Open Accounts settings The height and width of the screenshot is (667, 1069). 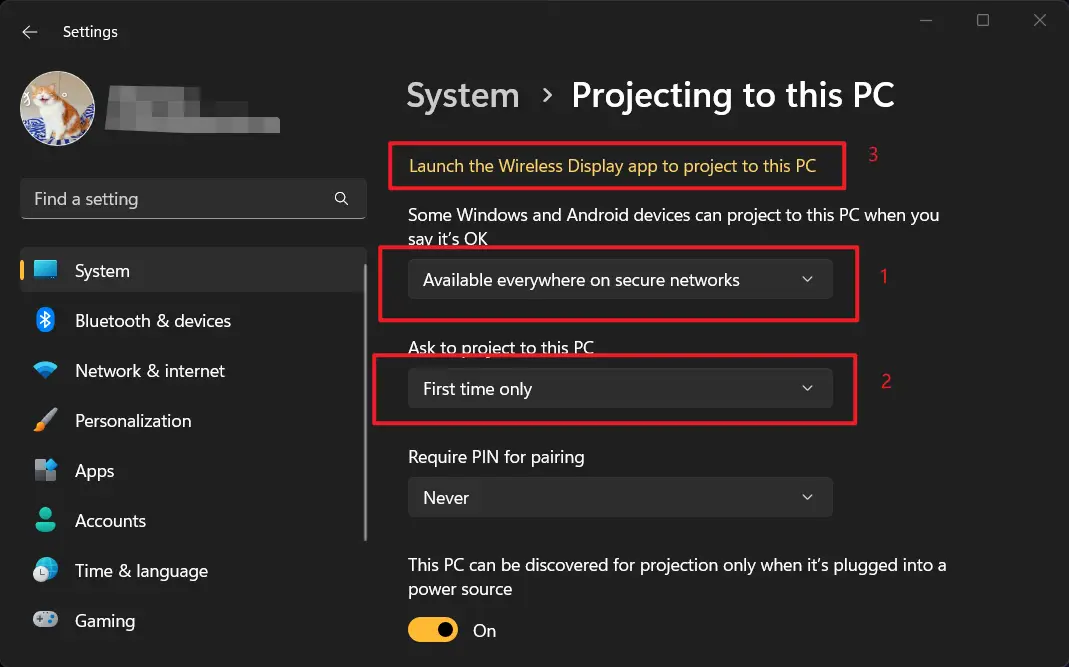(x=110, y=521)
